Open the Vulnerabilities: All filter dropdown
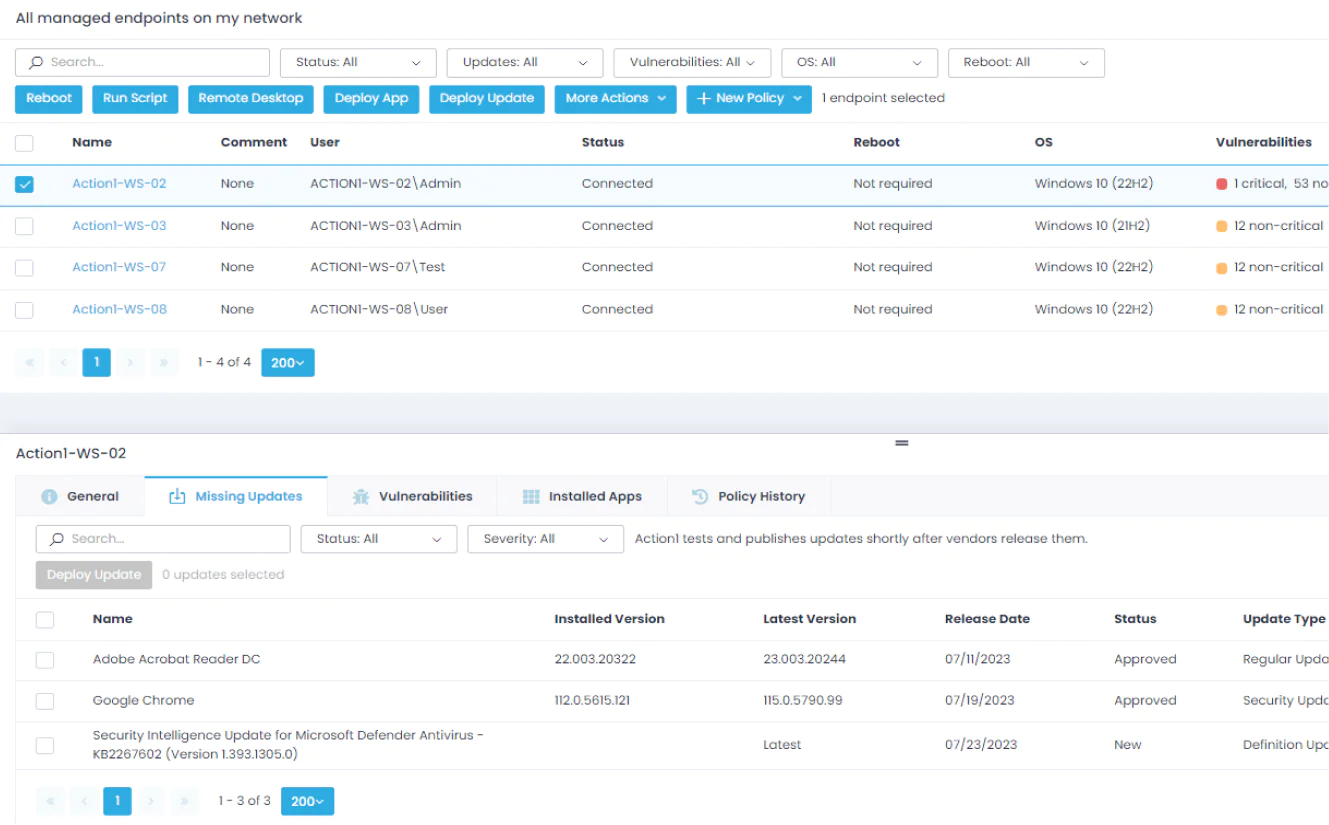Screen dimensions: 1329x825 [x=692, y=62]
